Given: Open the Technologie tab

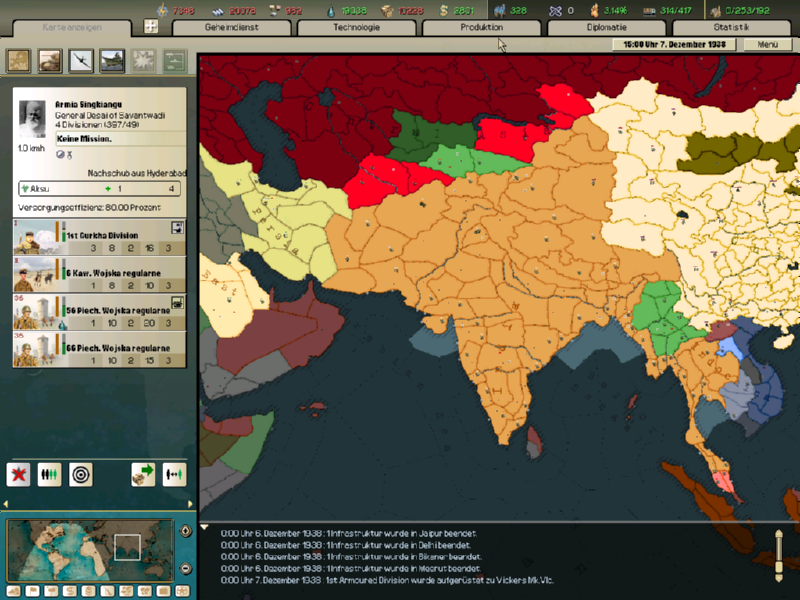Looking at the screenshot, I should coord(357,28).
